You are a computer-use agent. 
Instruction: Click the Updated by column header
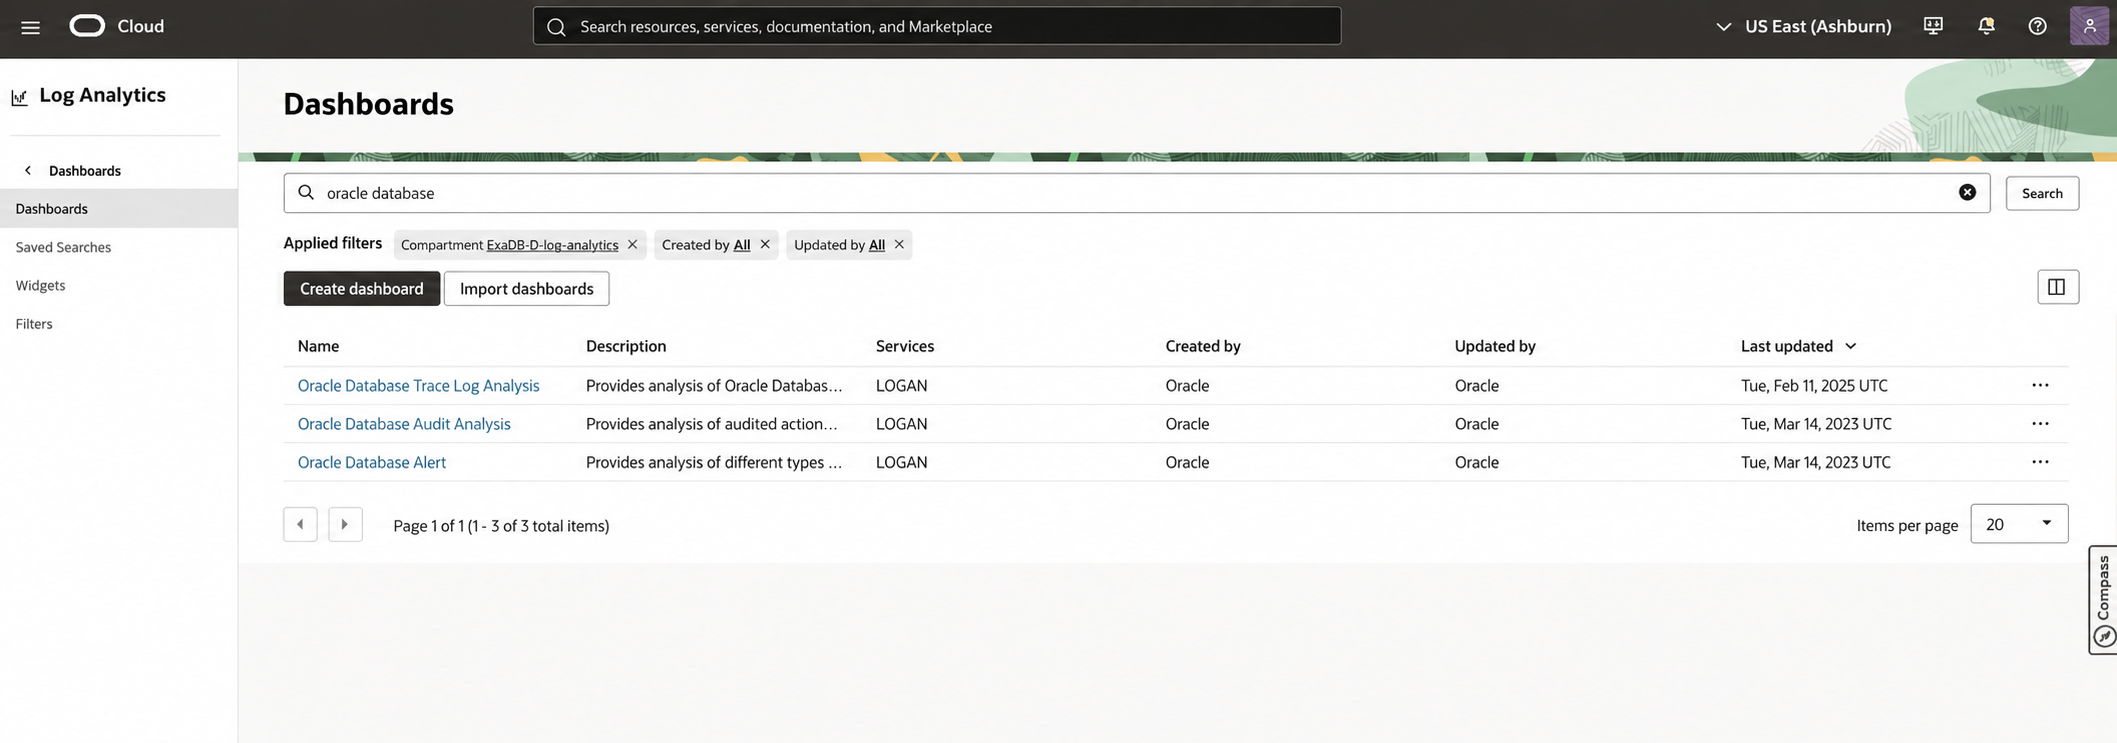(1495, 346)
